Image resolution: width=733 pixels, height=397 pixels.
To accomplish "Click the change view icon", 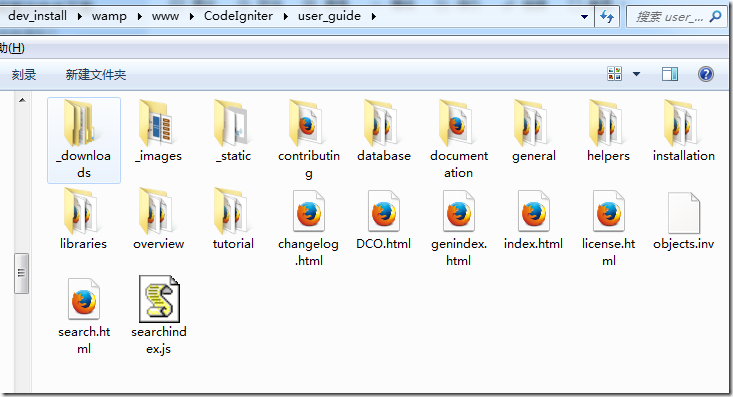I will coord(614,74).
